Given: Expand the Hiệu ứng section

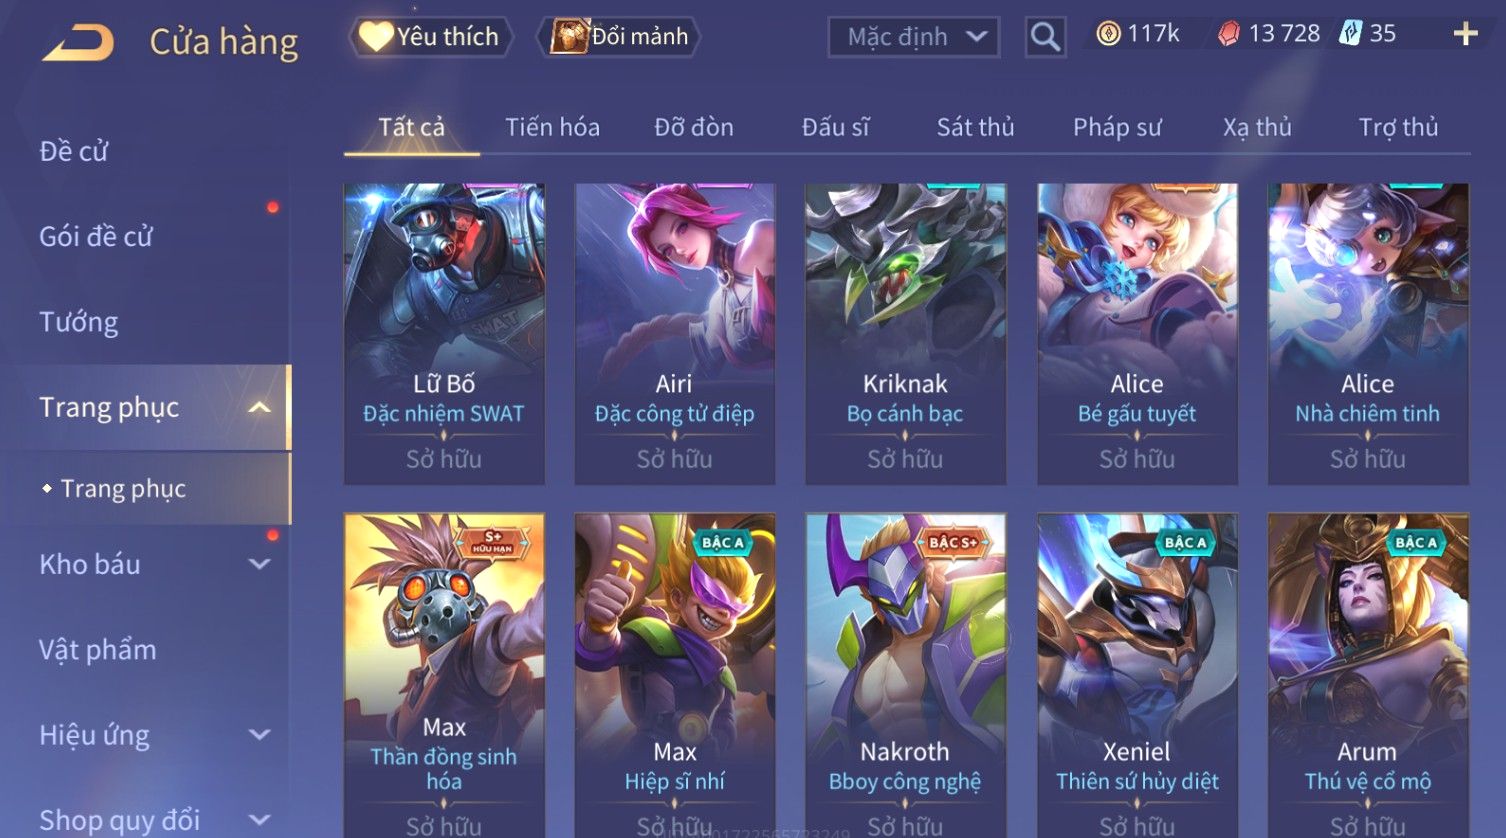Looking at the screenshot, I should [x=259, y=735].
